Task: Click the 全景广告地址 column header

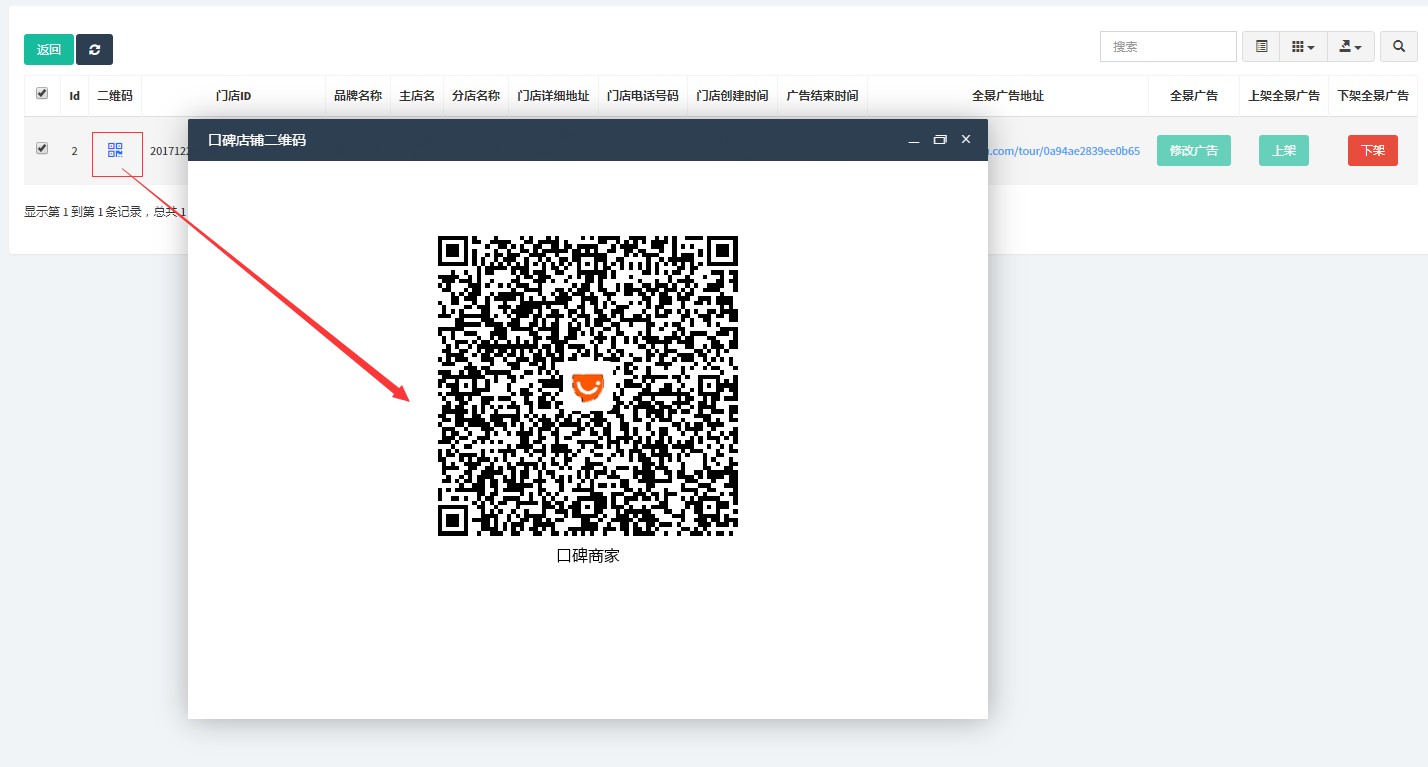Action: (x=1008, y=96)
